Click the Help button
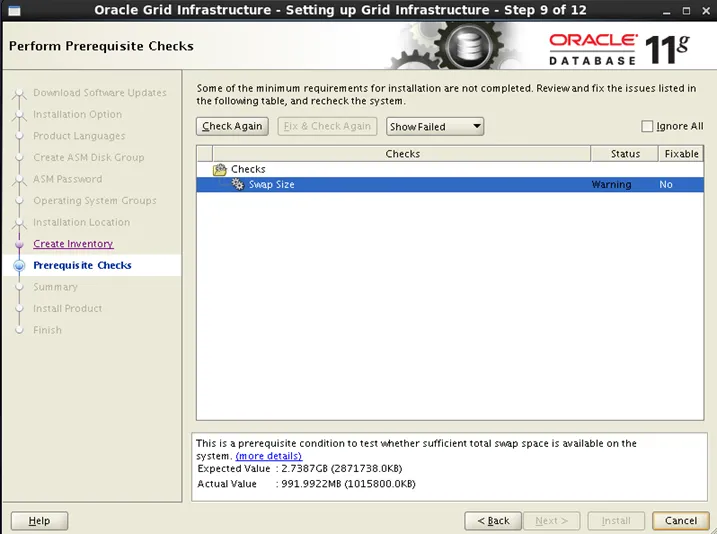717x534 pixels. click(39, 520)
